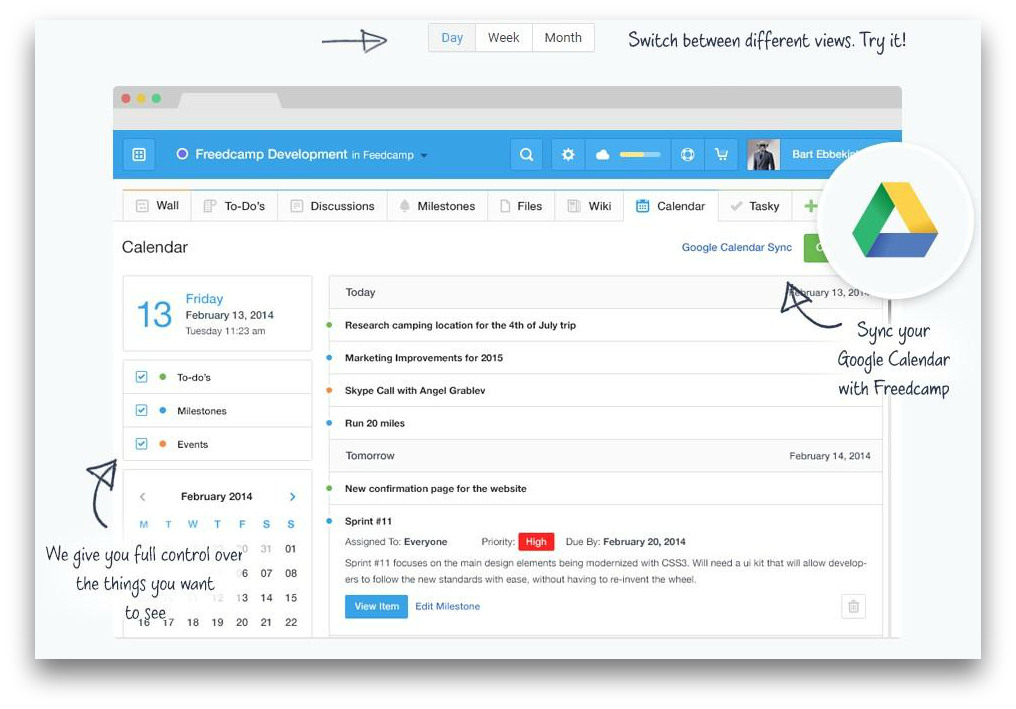The image size is (1016, 709).
Task: Go to previous month in mini calendar
Action: click(142, 497)
